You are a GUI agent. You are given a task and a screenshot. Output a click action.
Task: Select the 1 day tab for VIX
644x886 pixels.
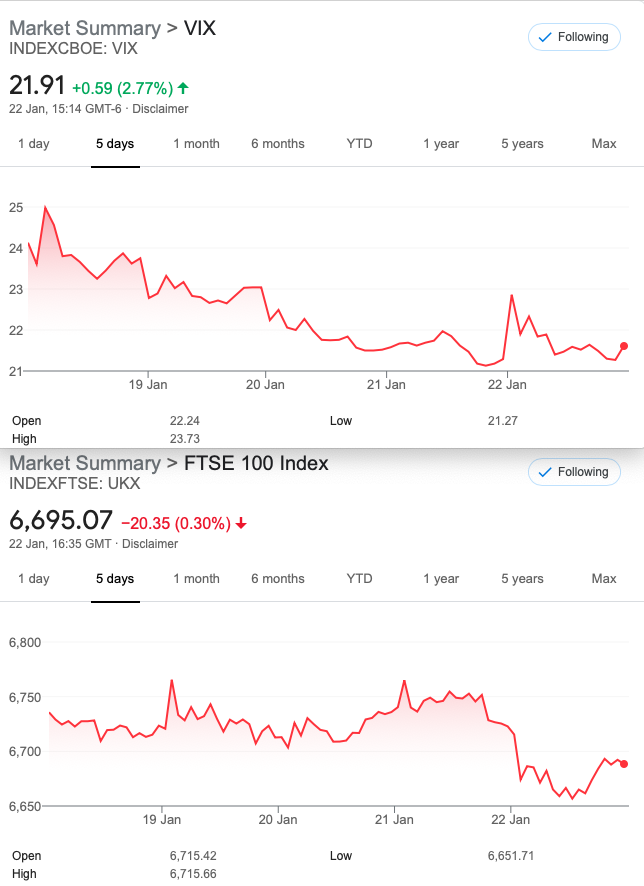[34, 144]
